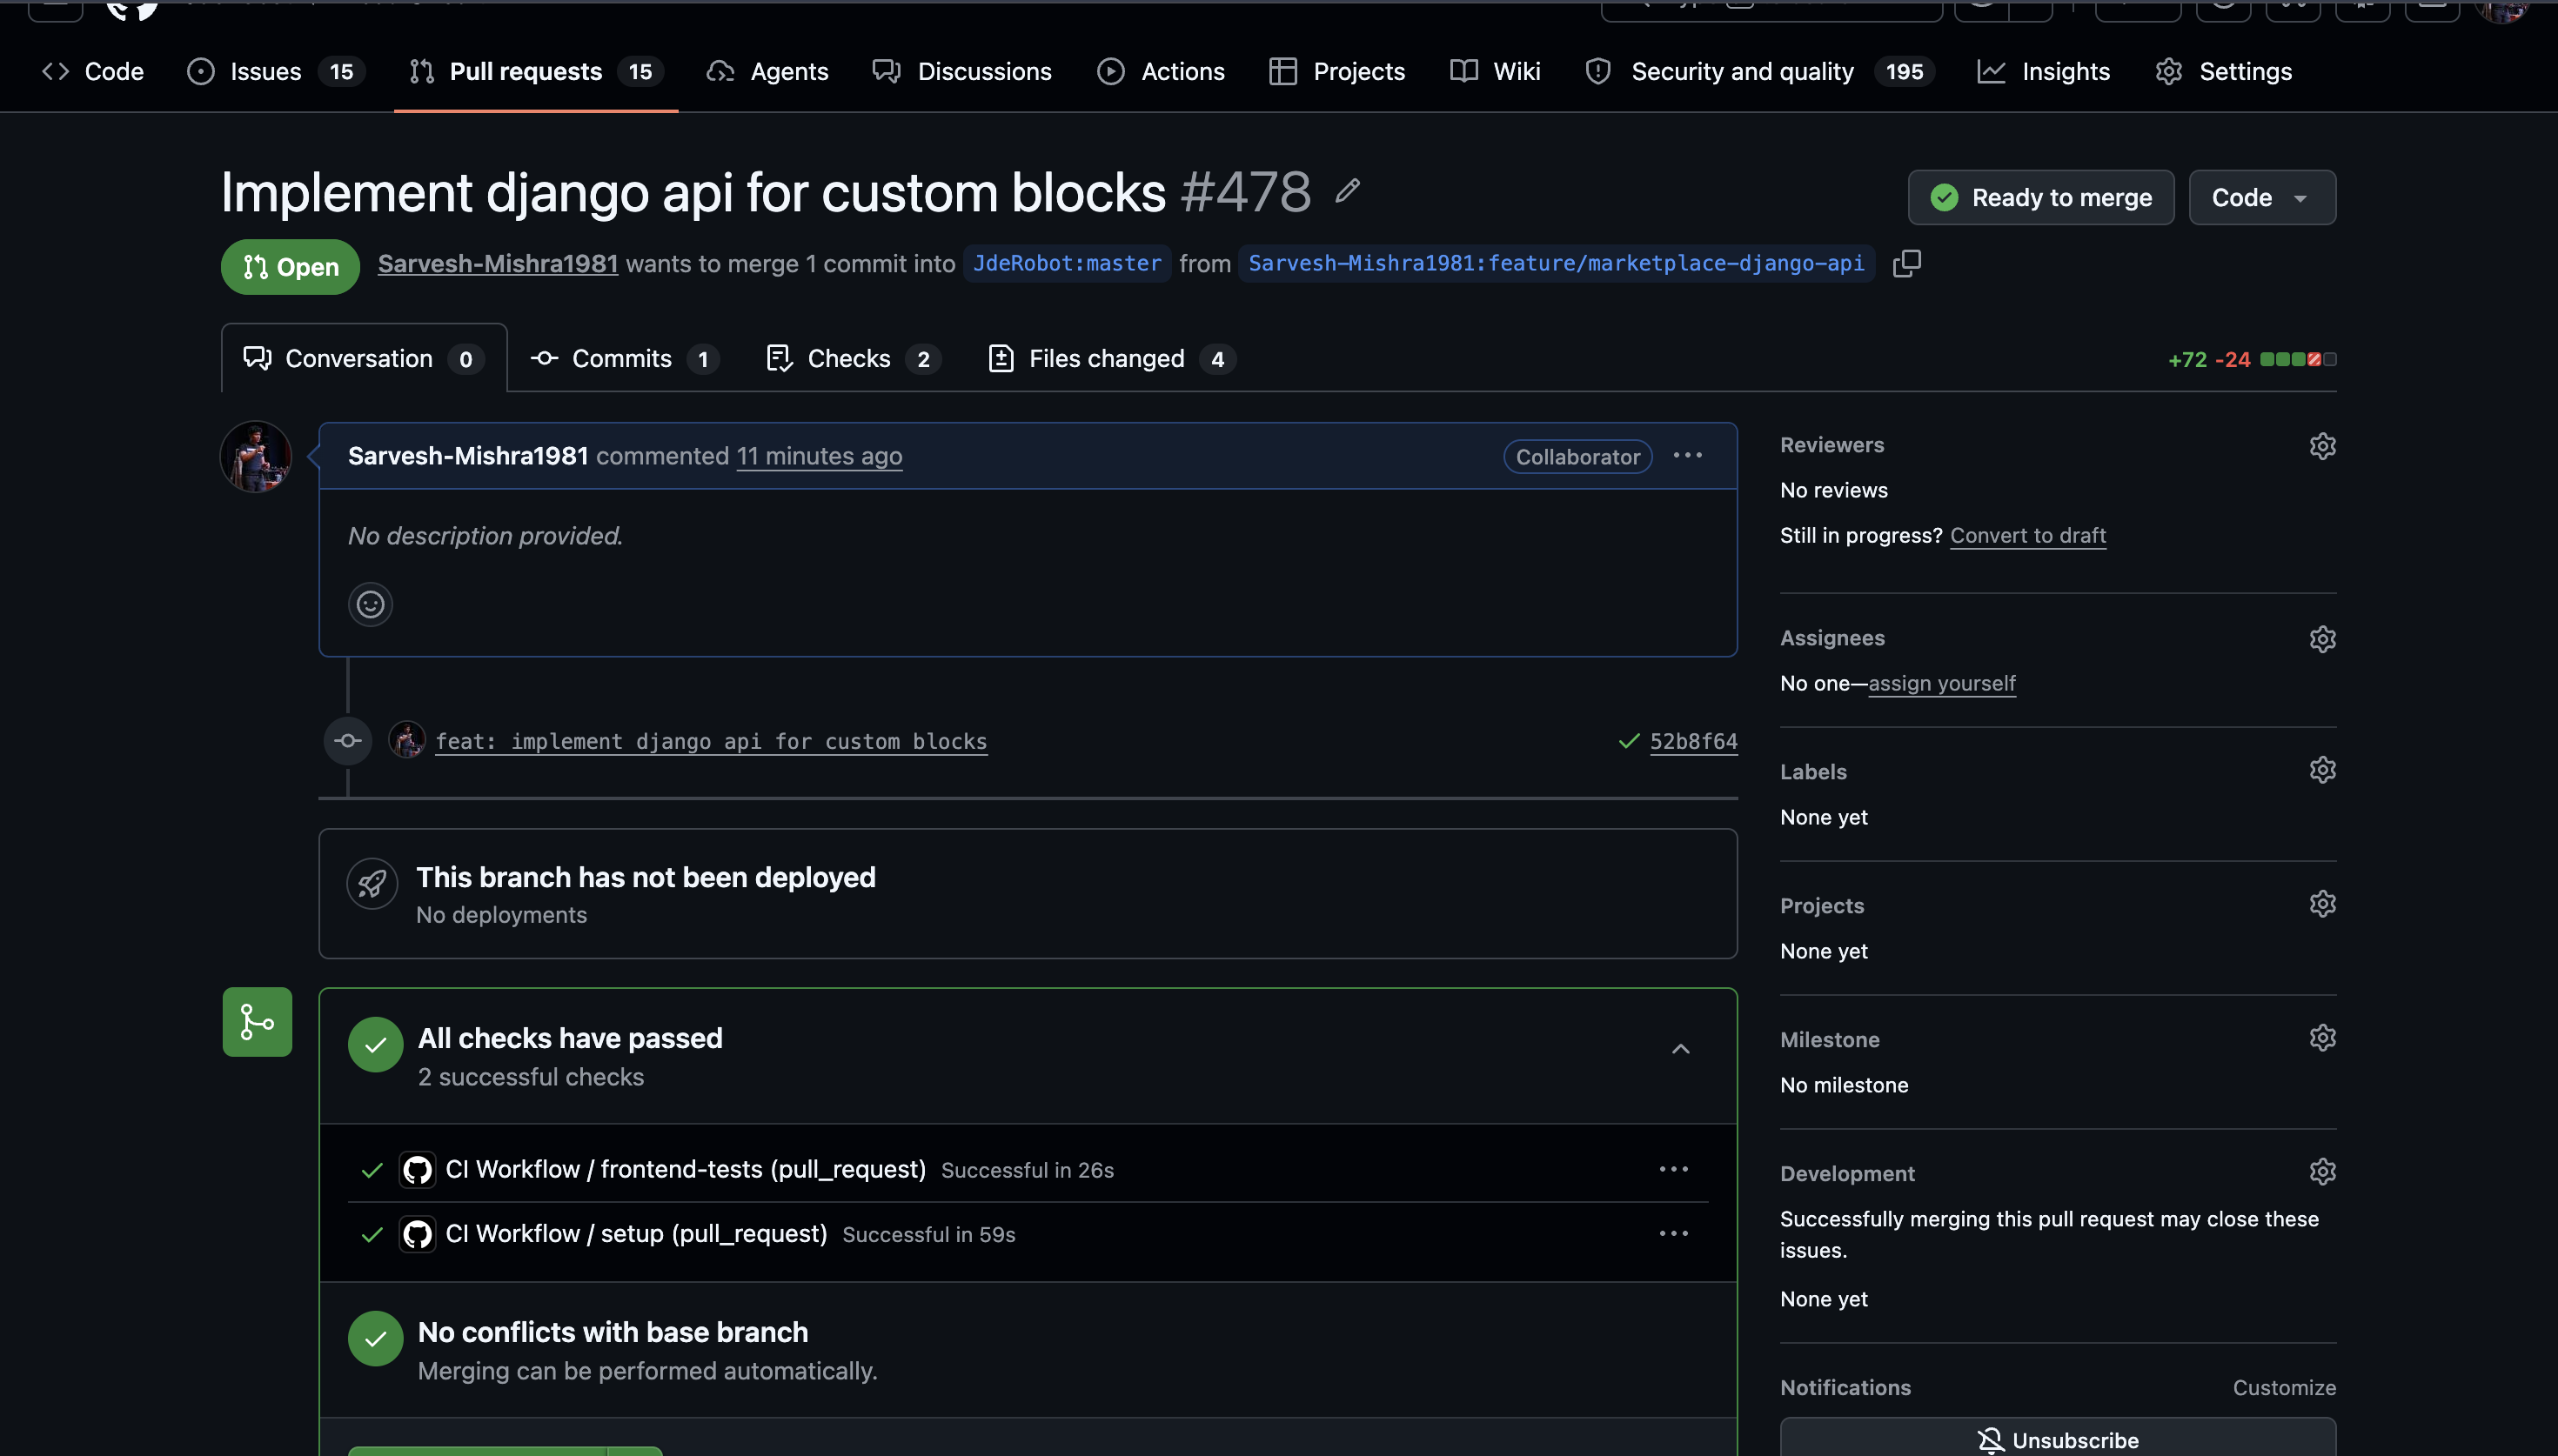
Task: Open the Code repository tab
Action: pos(93,72)
